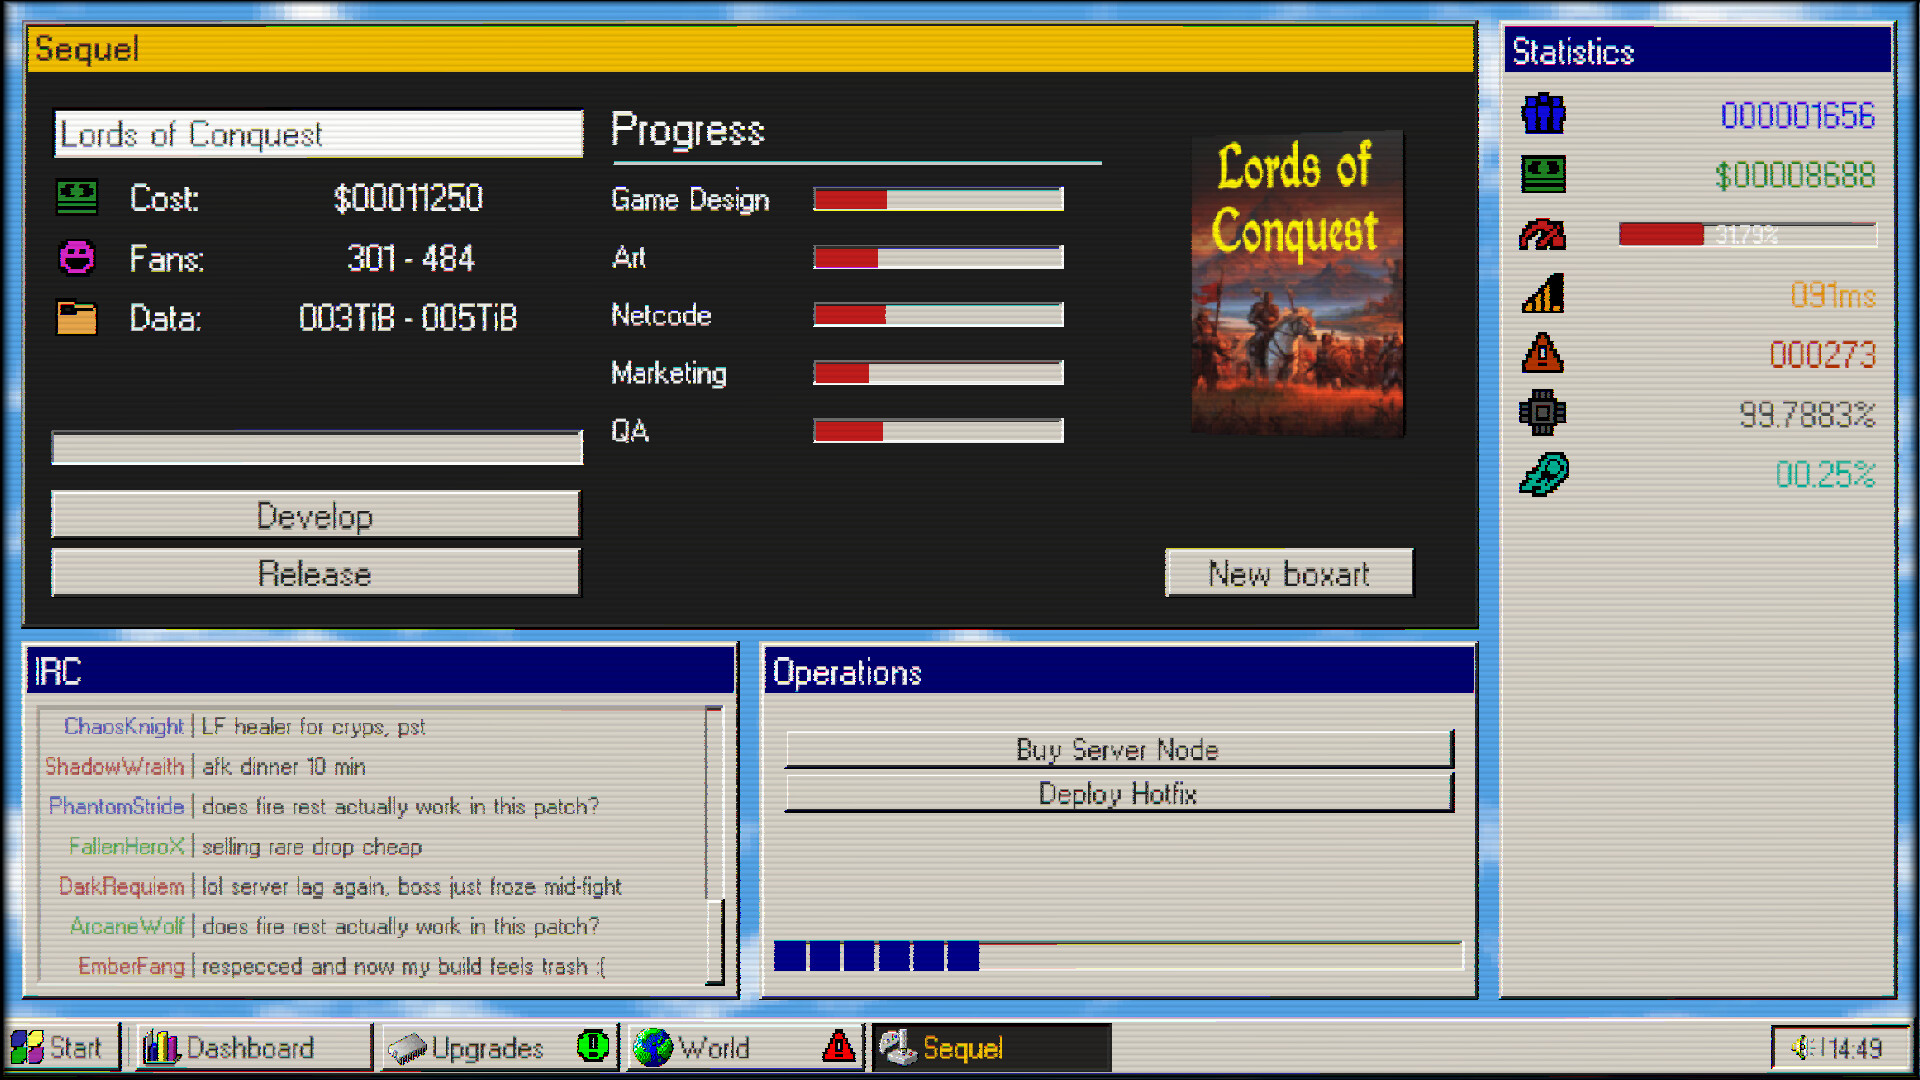
Task: Click the red alert icon next to World taskbar entry
Action: [x=838, y=1047]
